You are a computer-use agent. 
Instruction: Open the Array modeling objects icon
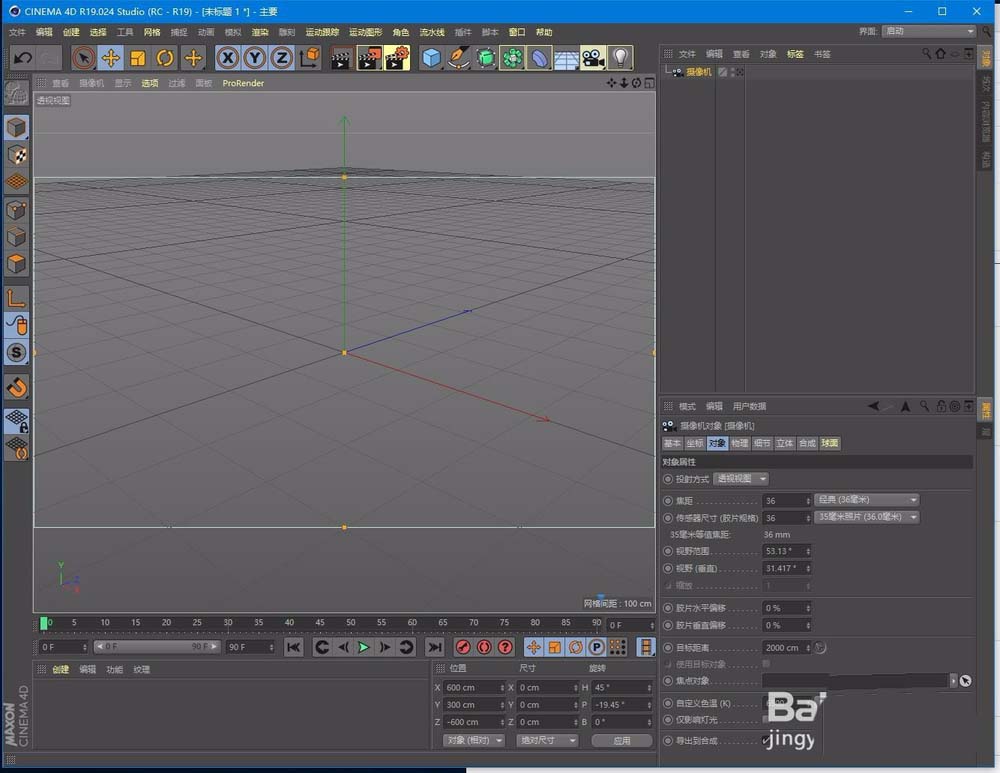pos(513,58)
